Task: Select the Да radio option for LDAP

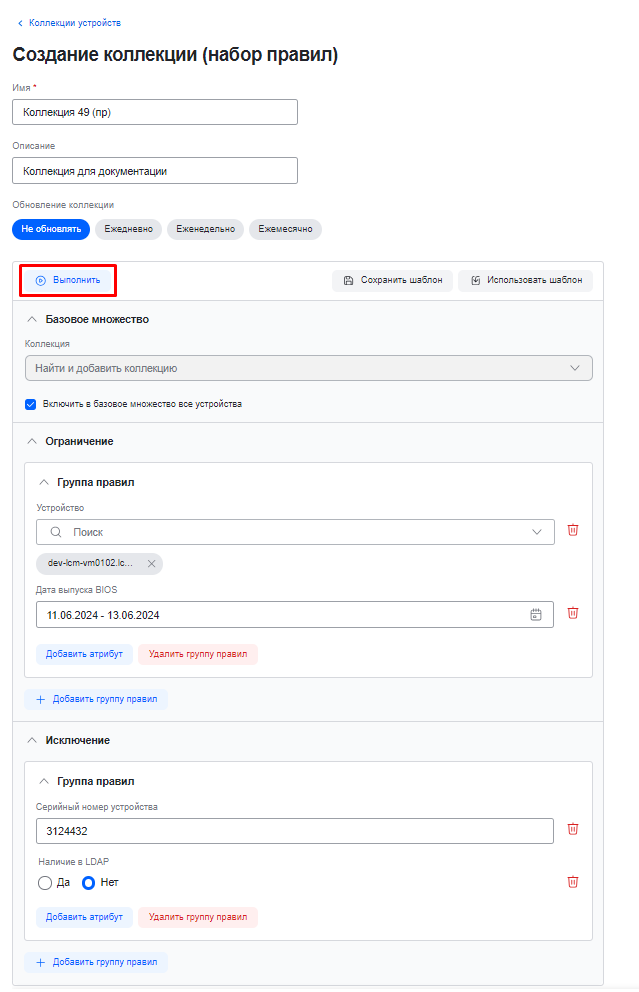Action: point(44,883)
